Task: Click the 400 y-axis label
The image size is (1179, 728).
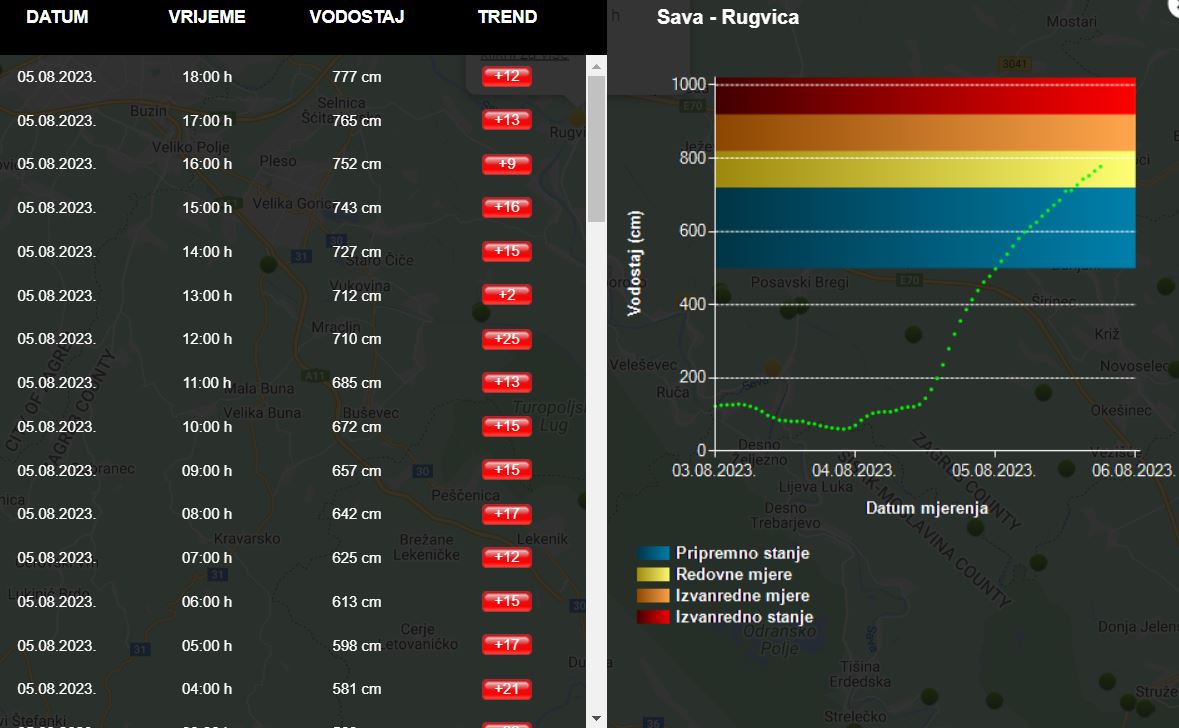Action: click(x=693, y=305)
